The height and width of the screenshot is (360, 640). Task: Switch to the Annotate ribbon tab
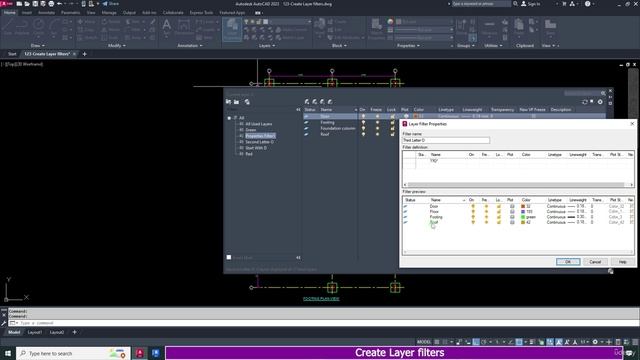[x=46, y=13]
